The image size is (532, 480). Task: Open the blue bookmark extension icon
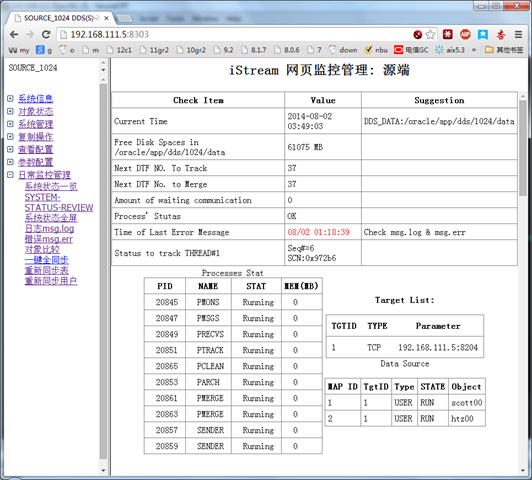click(x=483, y=34)
